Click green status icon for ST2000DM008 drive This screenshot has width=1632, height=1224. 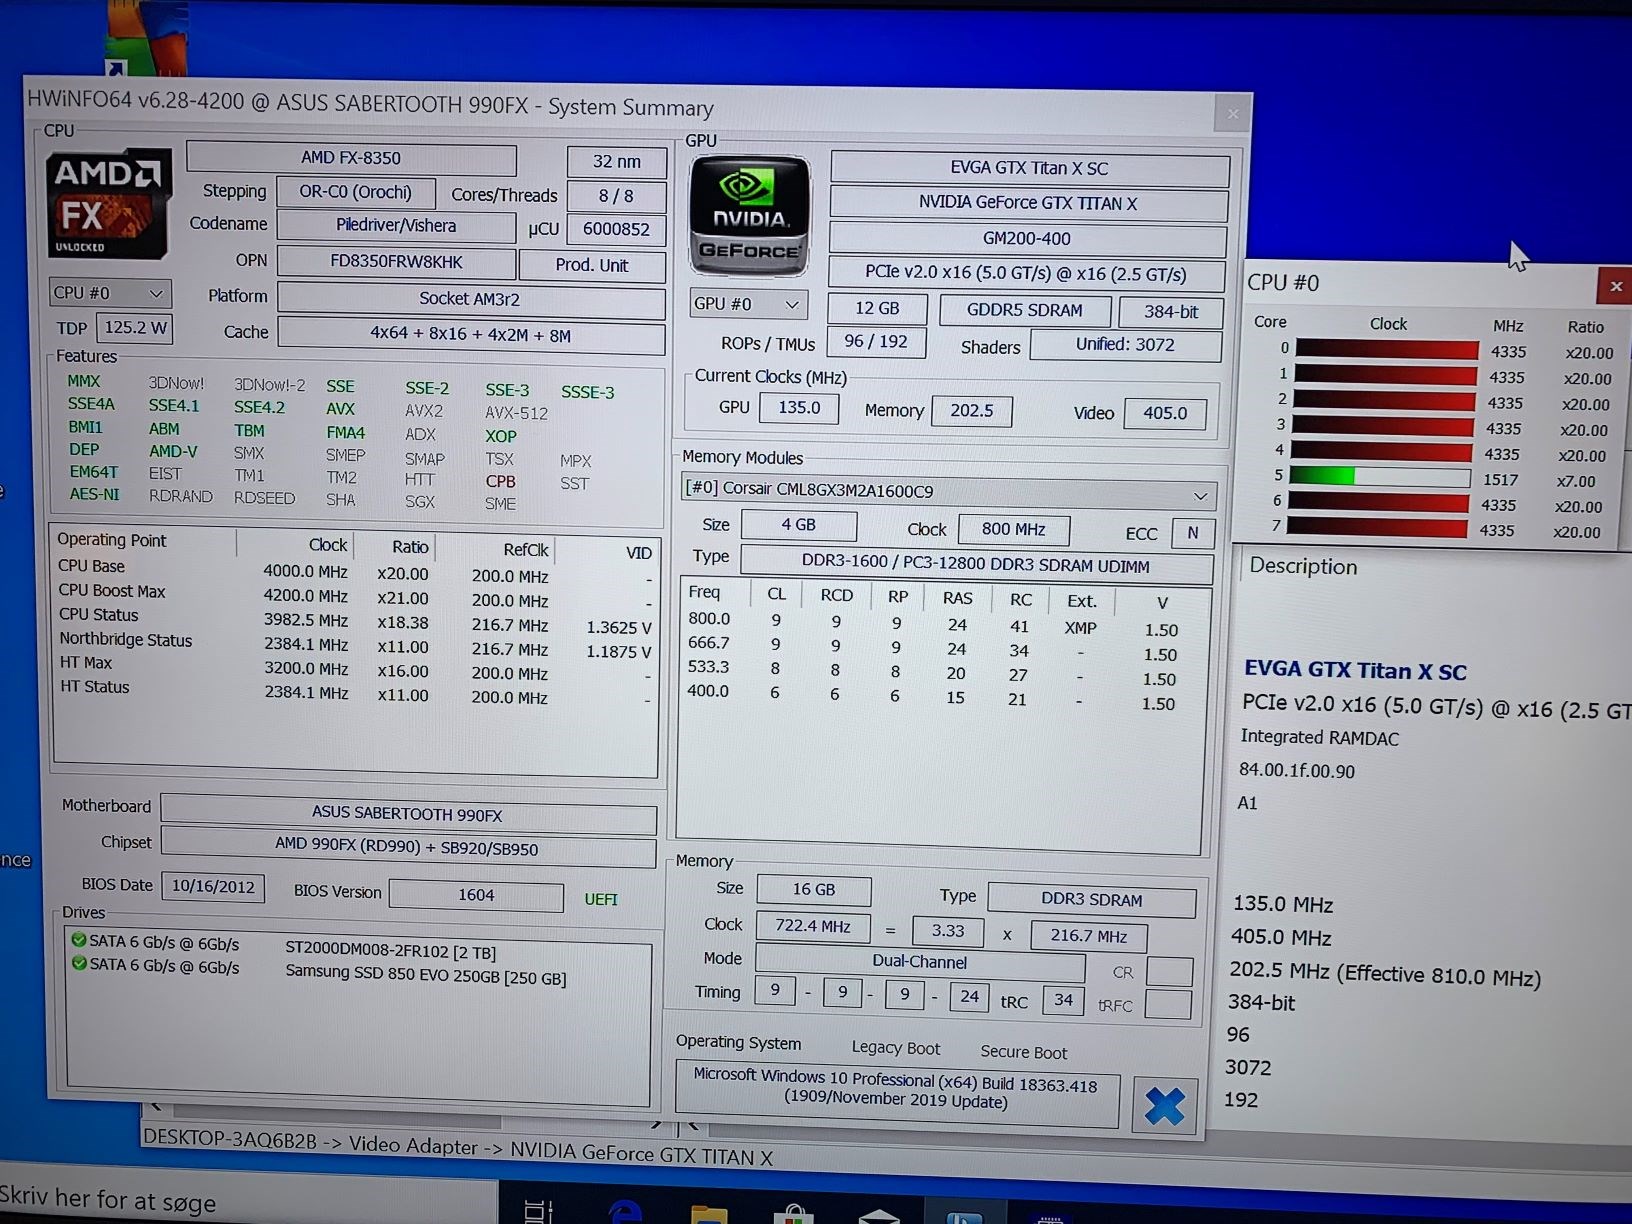click(x=78, y=940)
